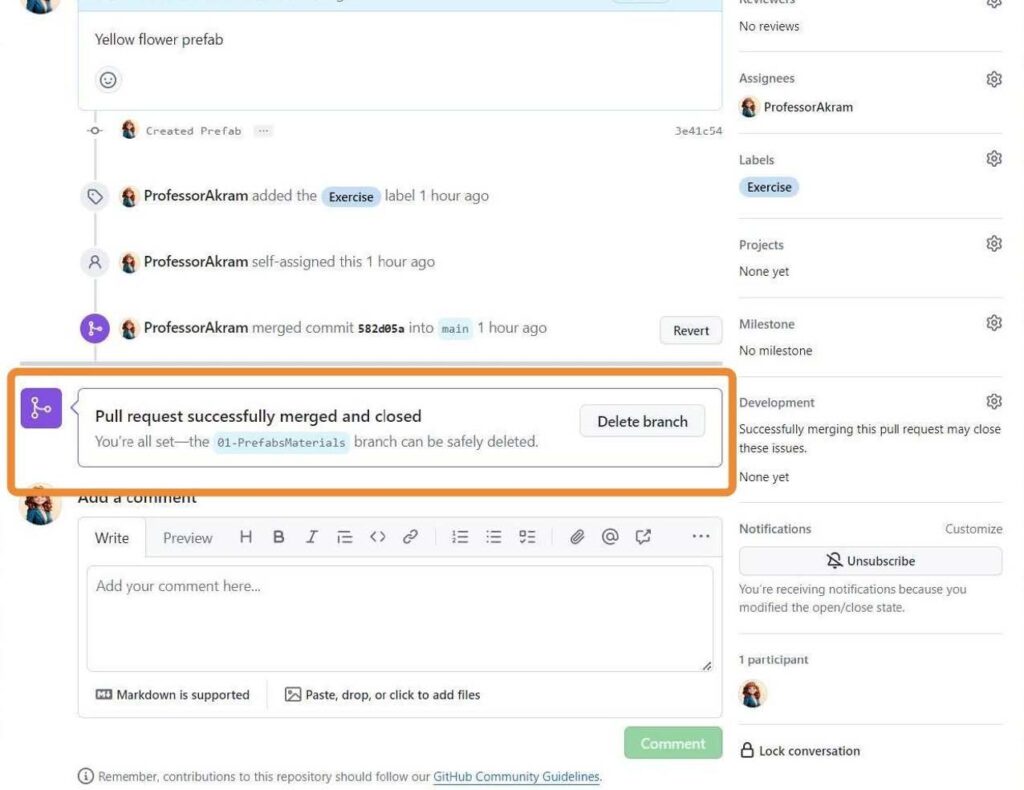This screenshot has height=790, width=1024.
Task: Click Customize notifications
Action: [973, 529]
